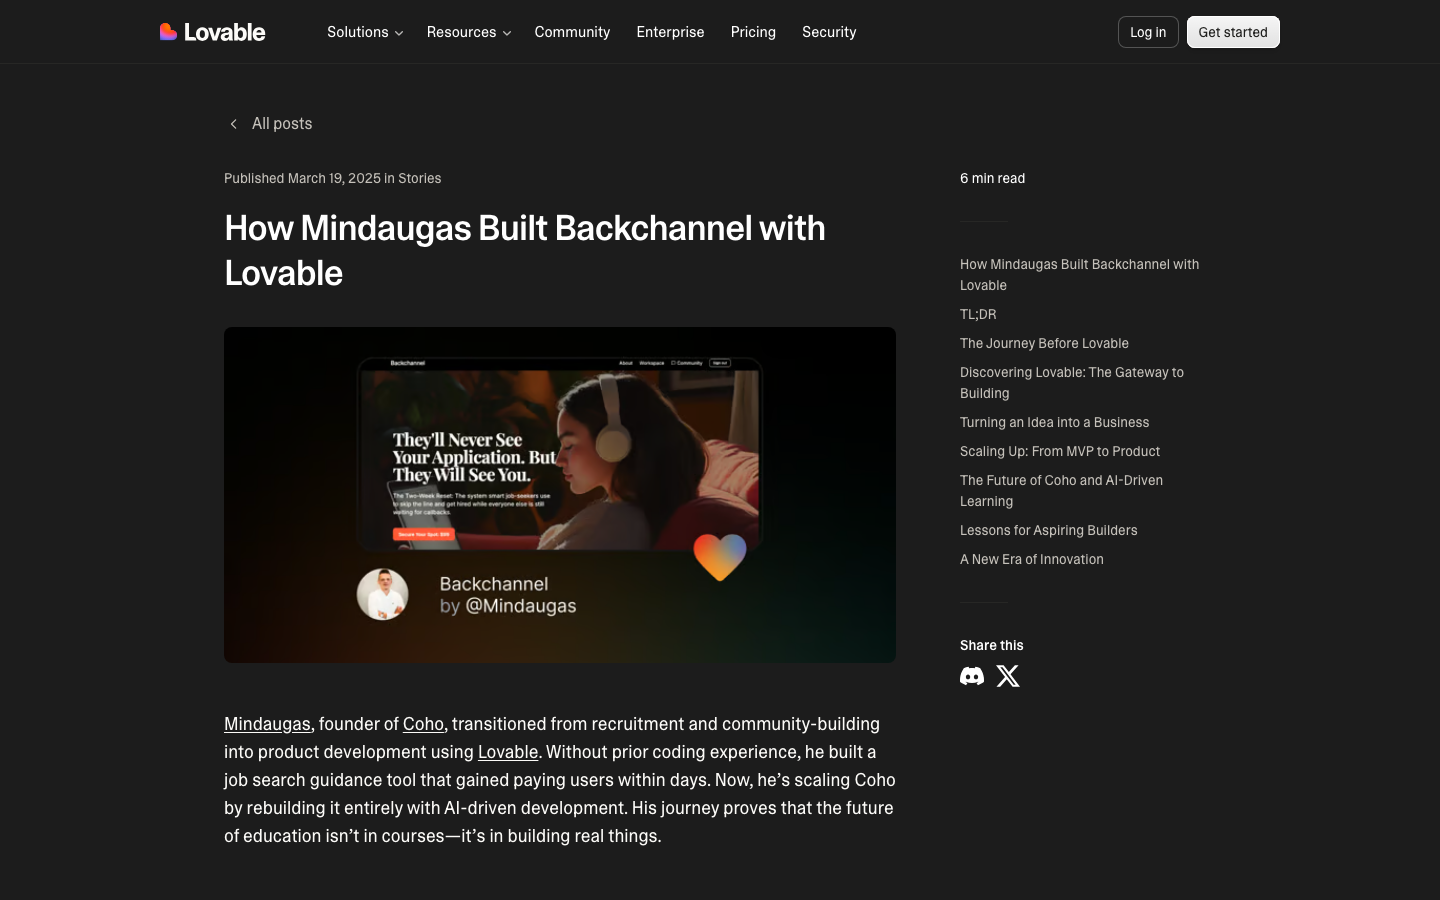Click the Log in button

tap(1148, 32)
